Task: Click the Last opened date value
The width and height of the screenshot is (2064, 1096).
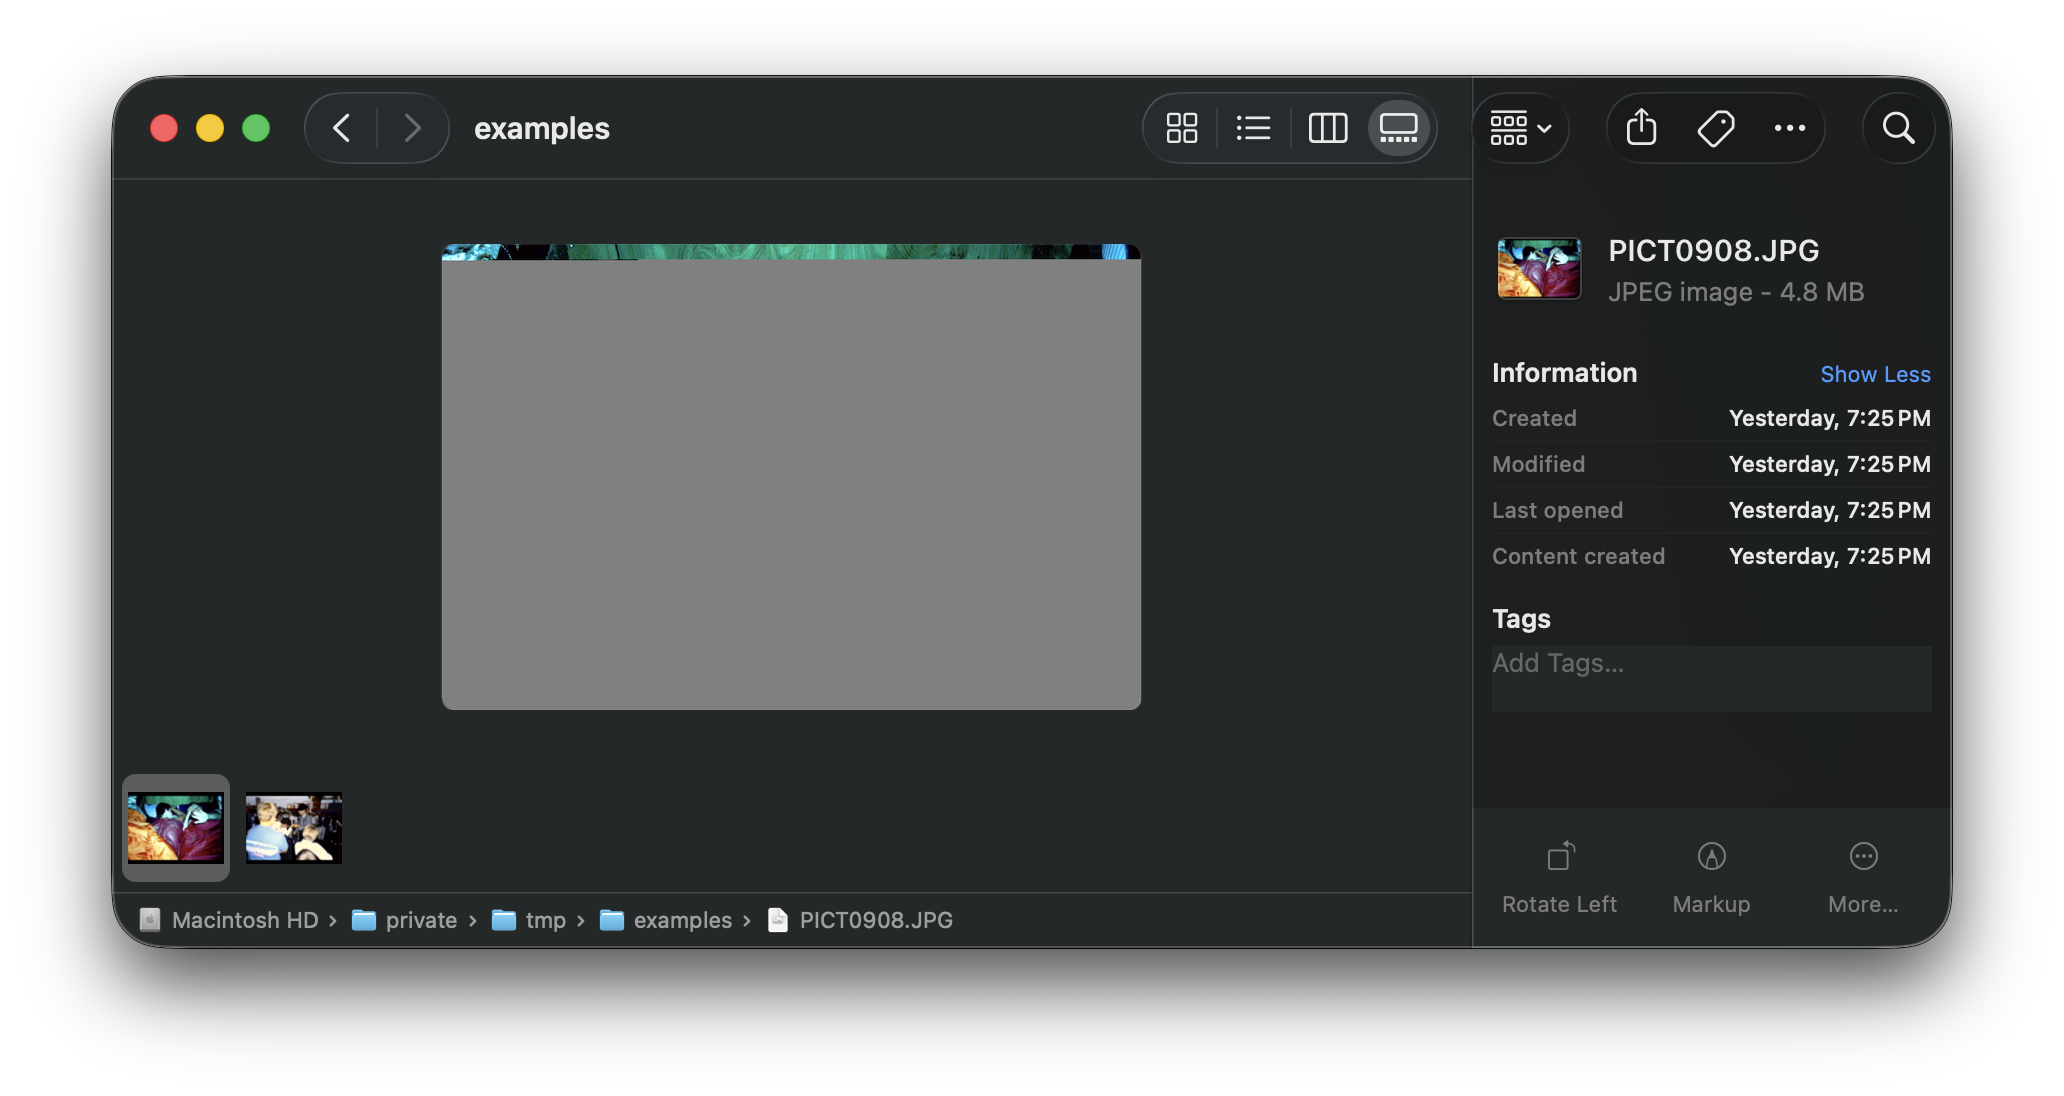Action: [1829, 510]
